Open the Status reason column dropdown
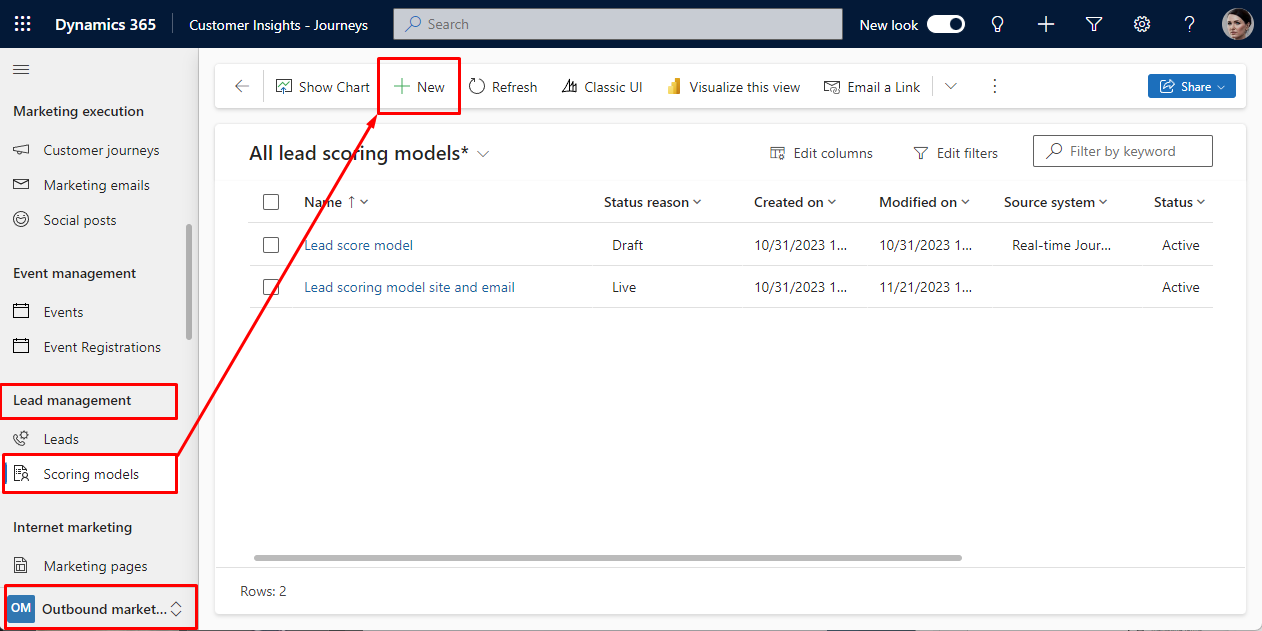Image resolution: width=1262 pixels, height=631 pixels. (653, 202)
